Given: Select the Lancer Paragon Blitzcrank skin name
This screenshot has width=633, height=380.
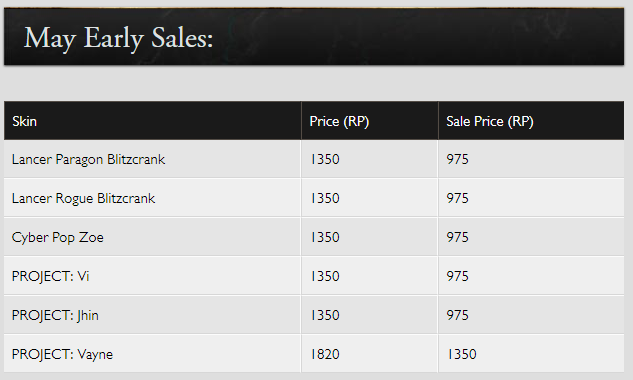Looking at the screenshot, I should [x=88, y=160].
